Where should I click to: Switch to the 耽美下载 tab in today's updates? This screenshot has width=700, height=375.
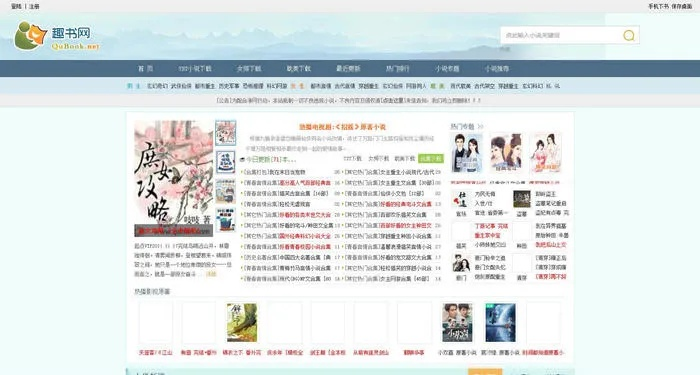coord(404,158)
